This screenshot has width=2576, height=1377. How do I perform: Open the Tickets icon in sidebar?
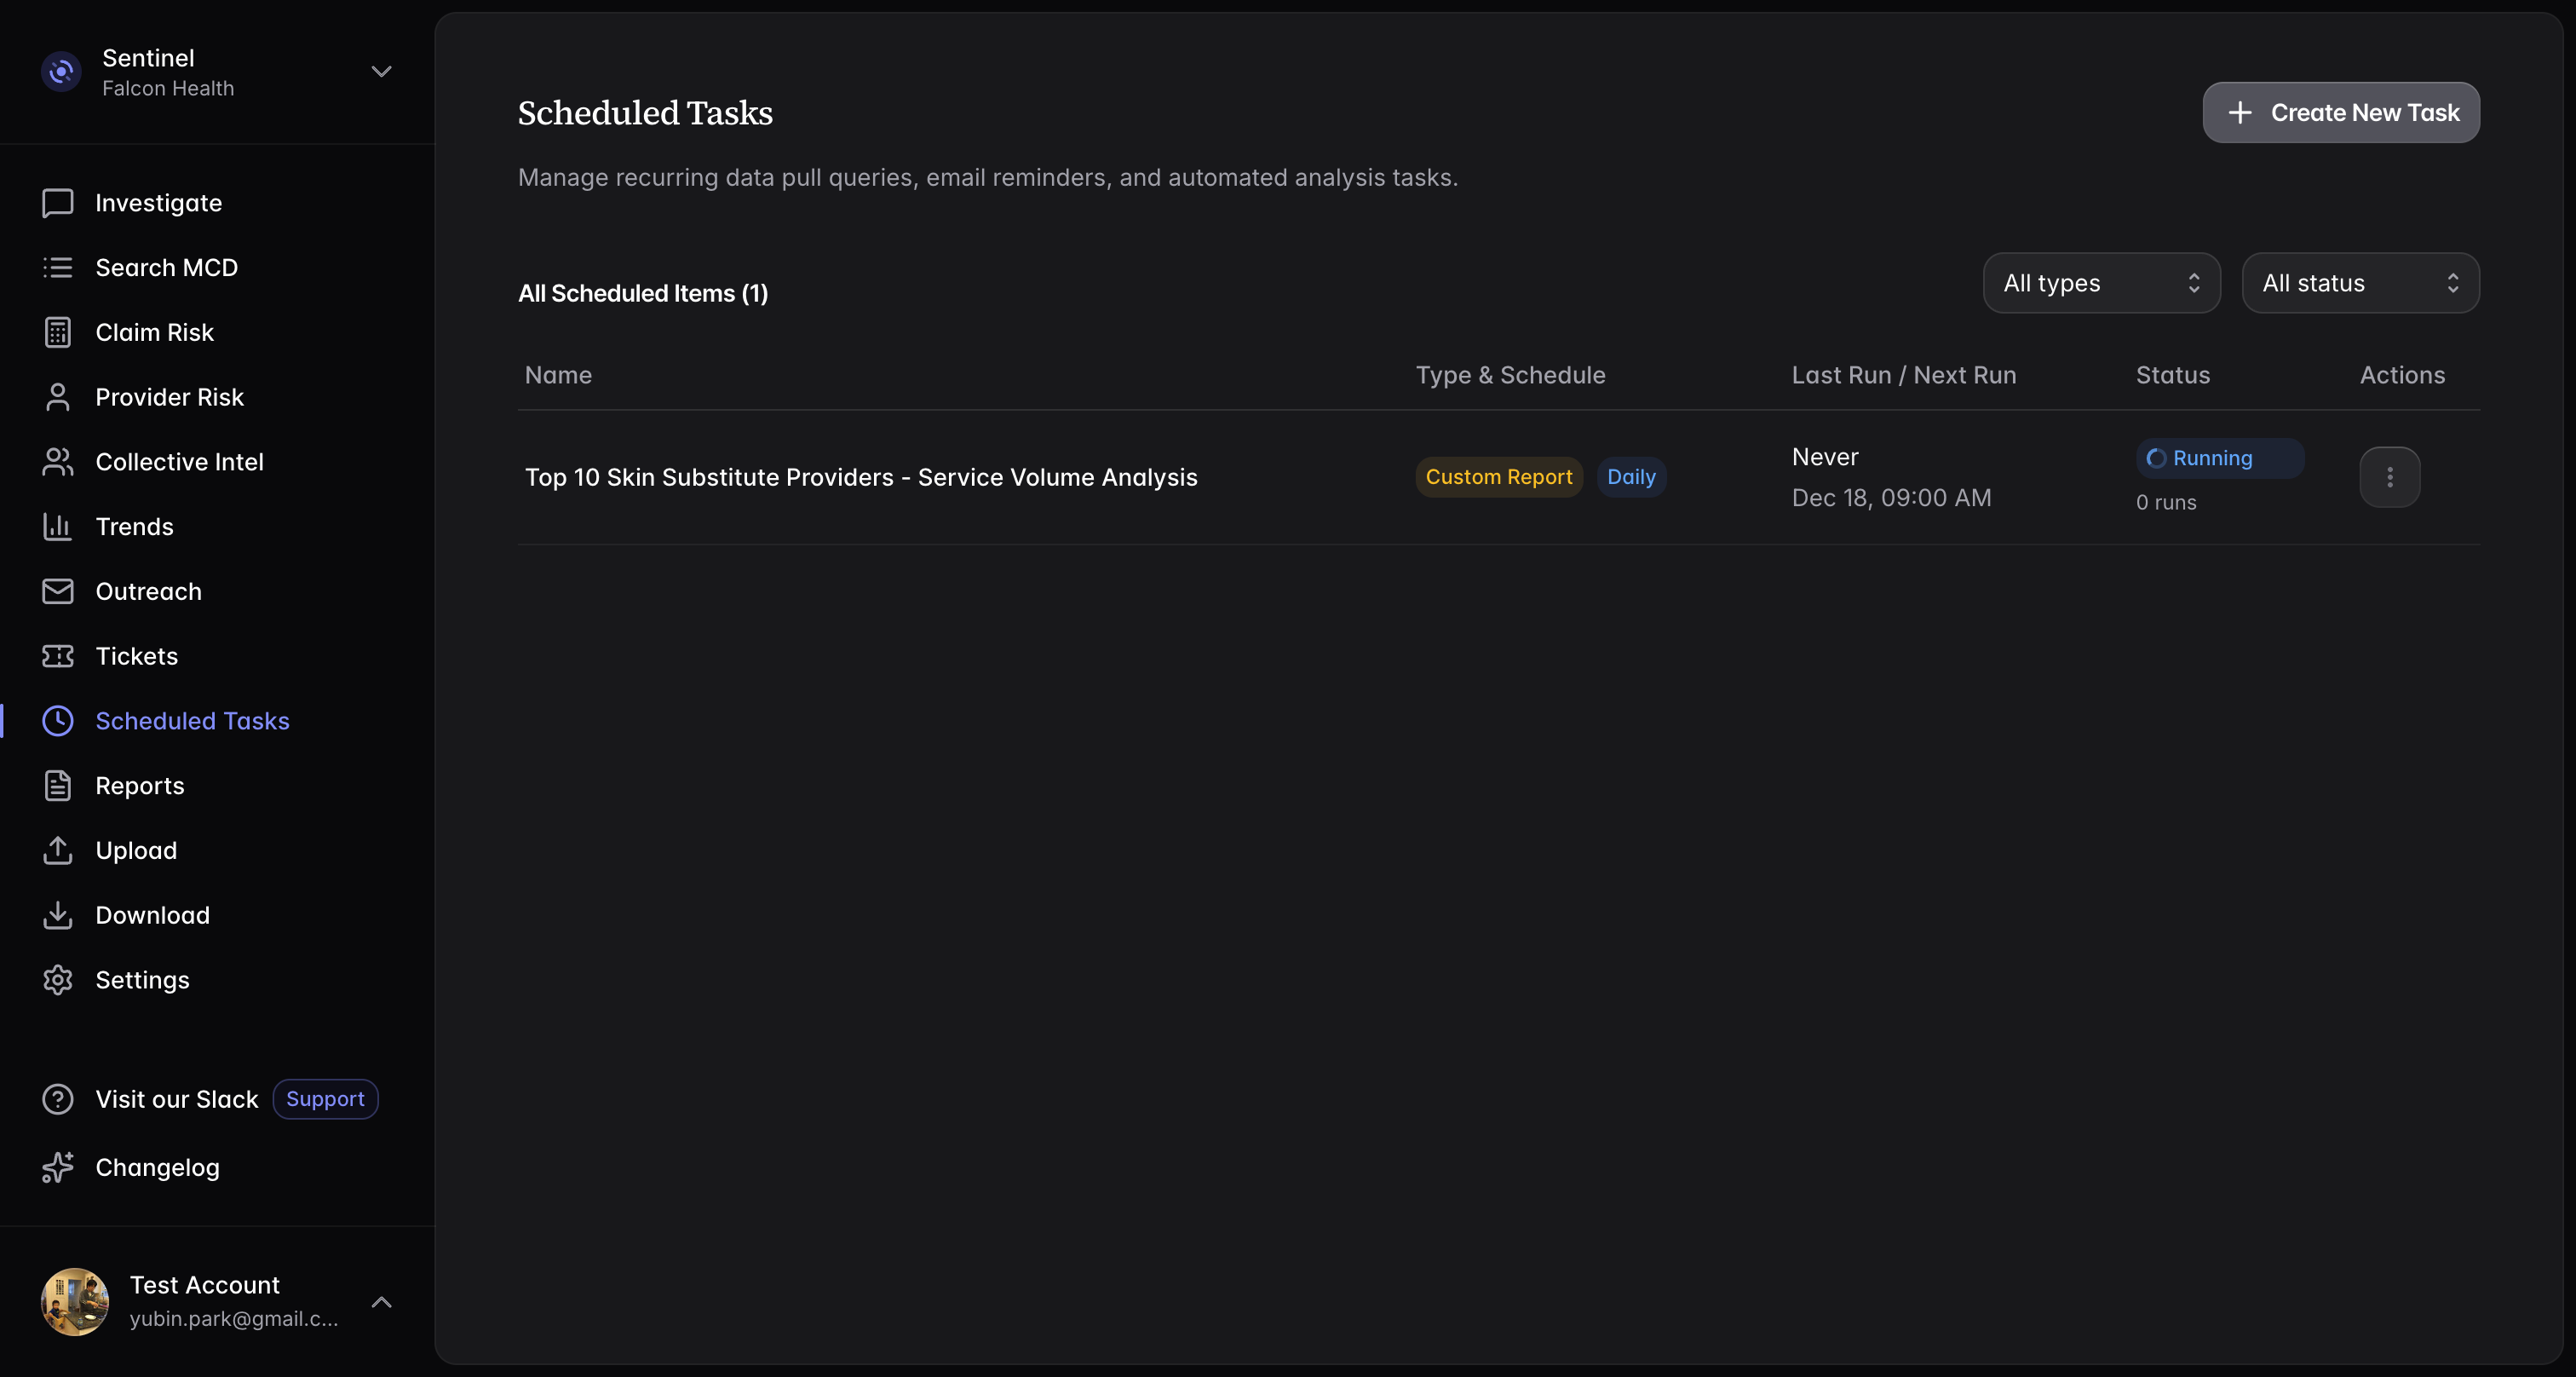tap(57, 656)
